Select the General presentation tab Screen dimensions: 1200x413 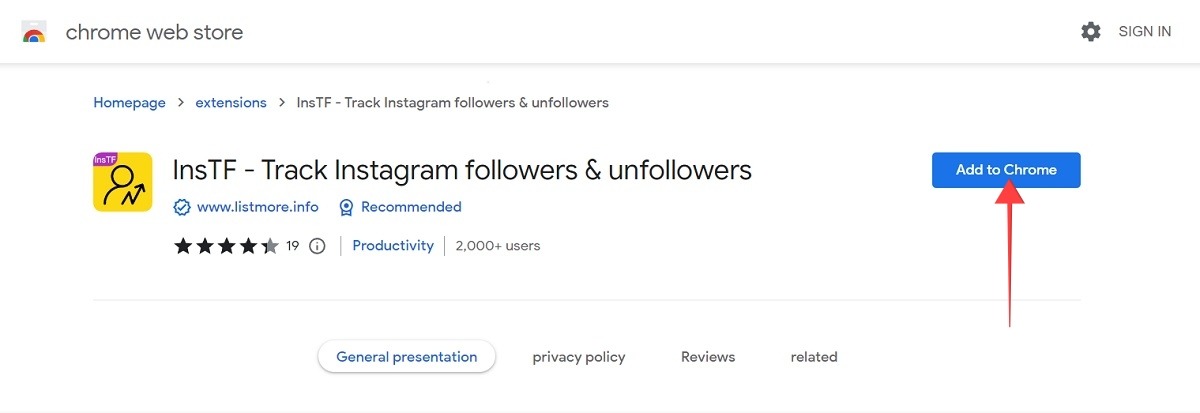pyautogui.click(x=406, y=357)
